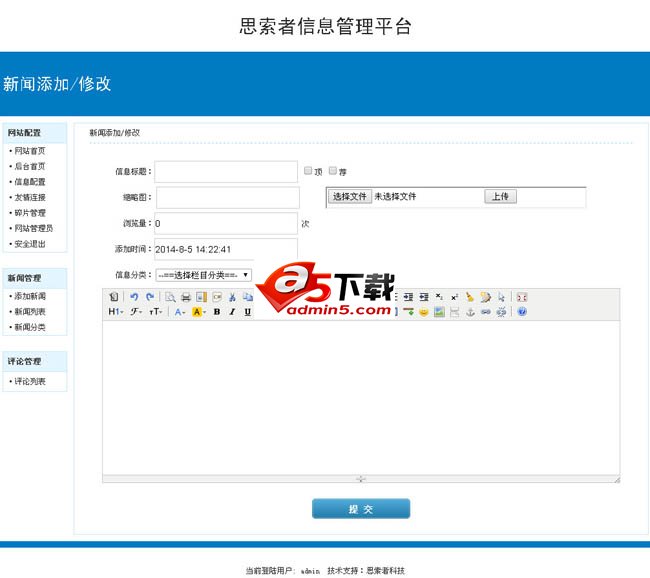Open the font family dropdown
650x578 pixels.
tap(136, 312)
